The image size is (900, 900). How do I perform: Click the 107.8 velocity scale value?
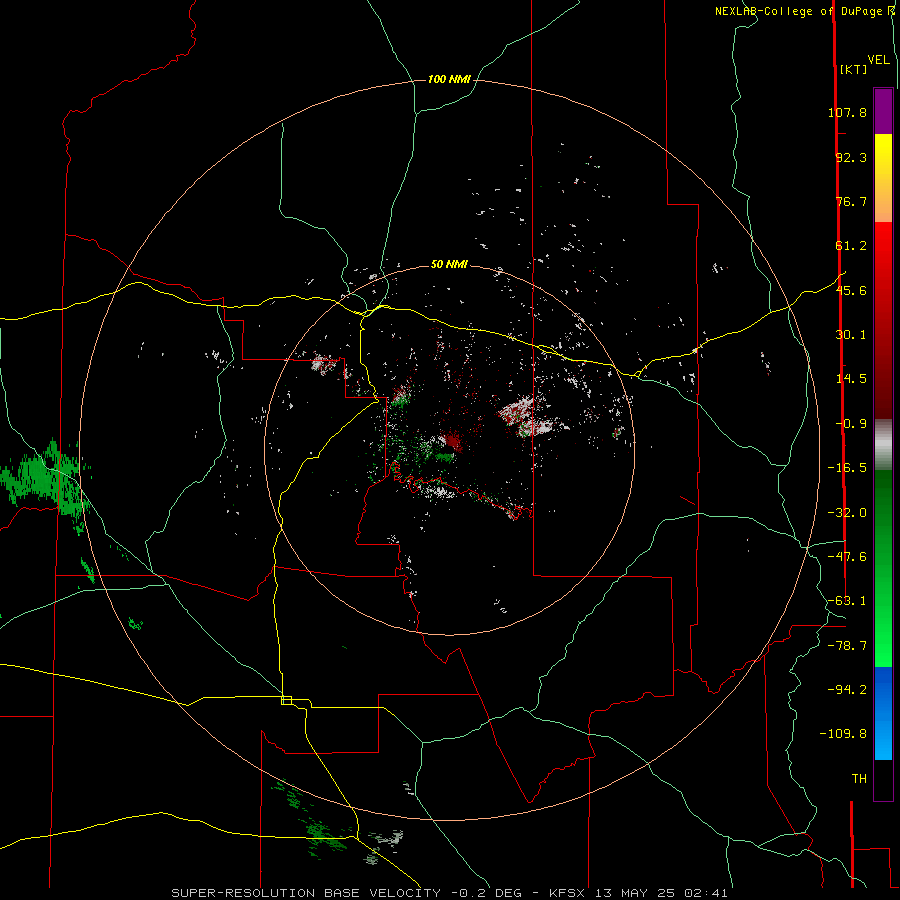point(847,112)
